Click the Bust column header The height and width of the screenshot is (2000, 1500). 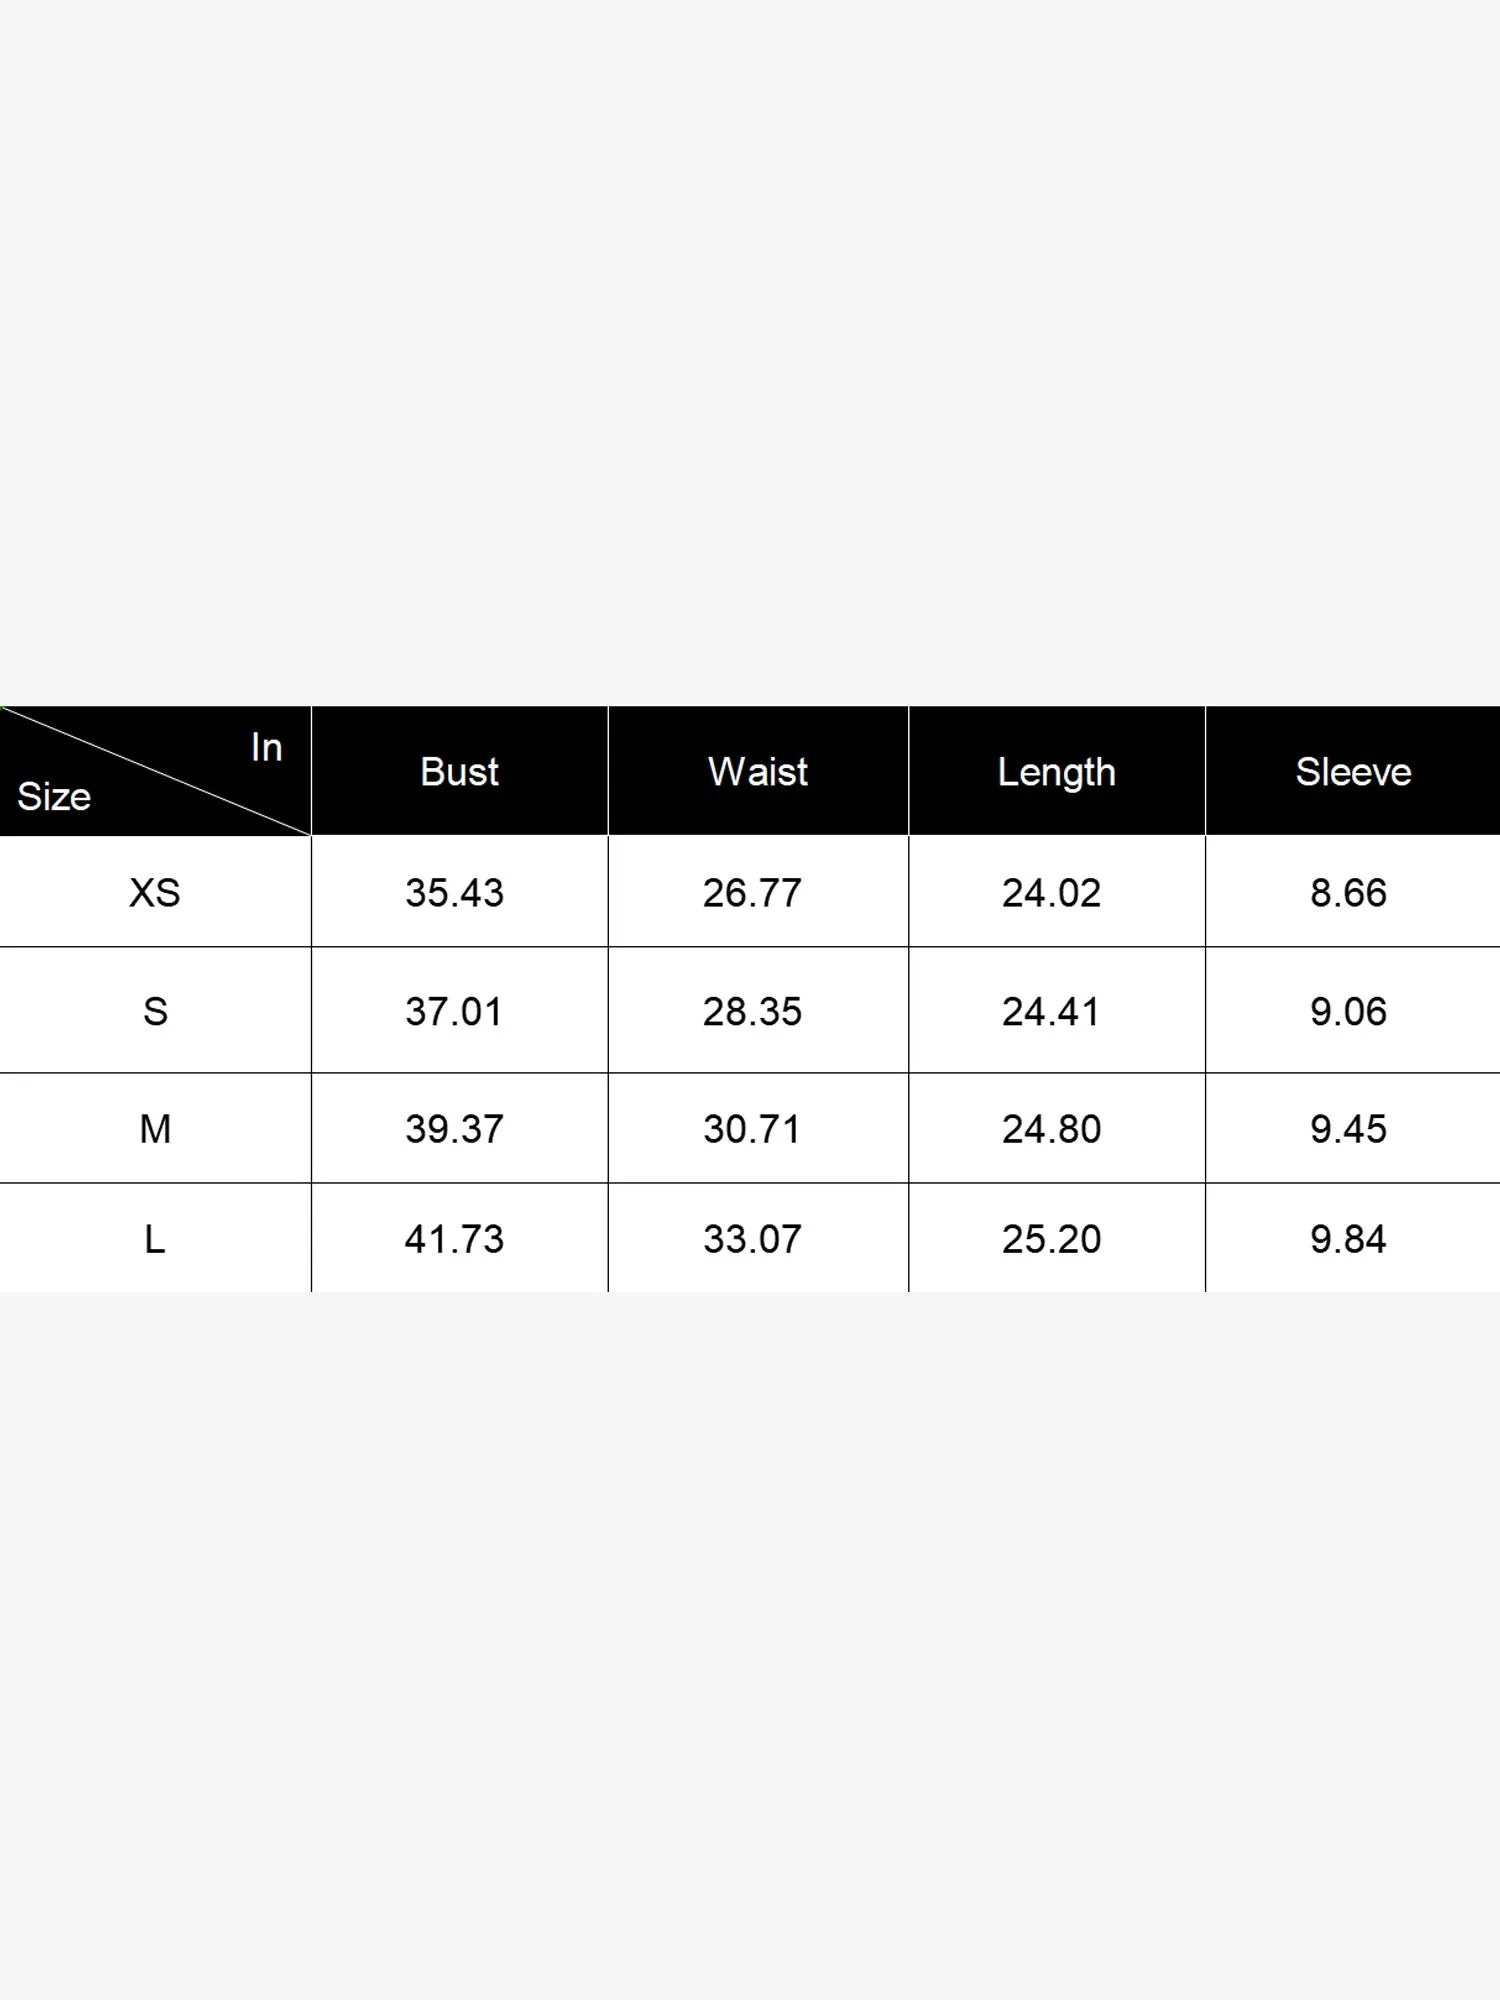[x=459, y=772]
